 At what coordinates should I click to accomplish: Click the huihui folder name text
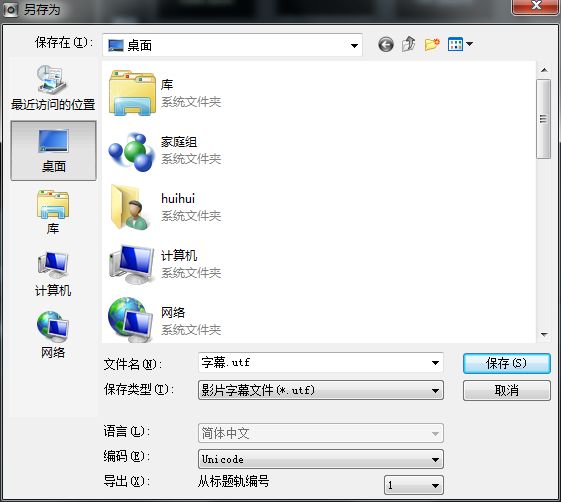pos(178,199)
